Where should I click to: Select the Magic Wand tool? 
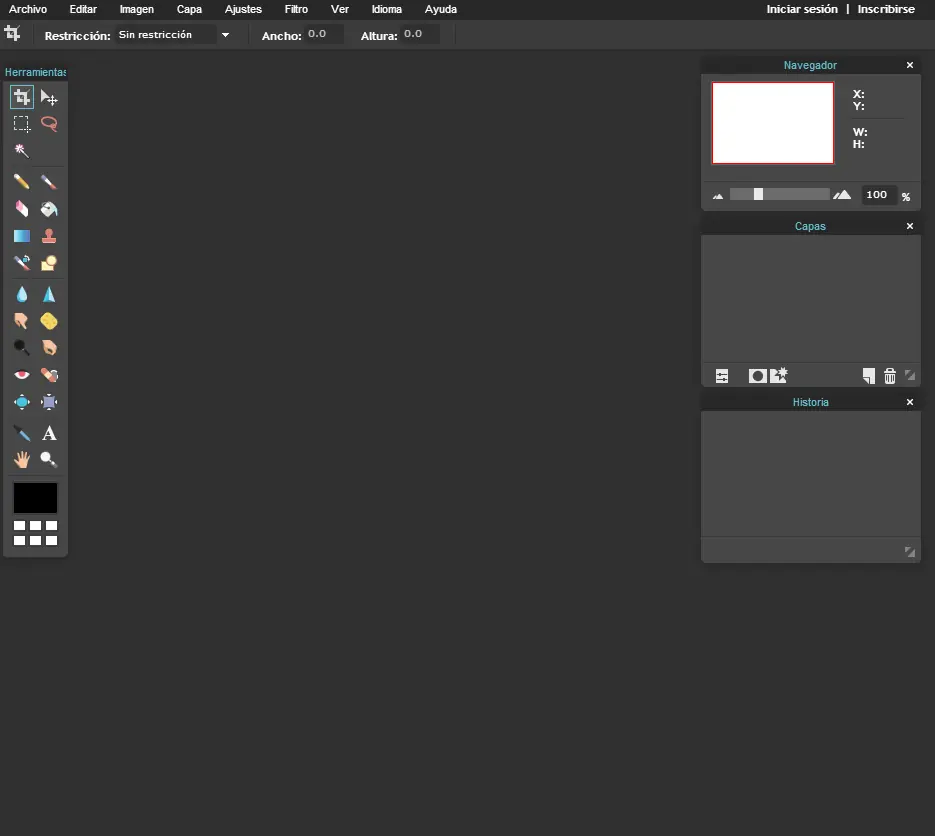[21, 151]
